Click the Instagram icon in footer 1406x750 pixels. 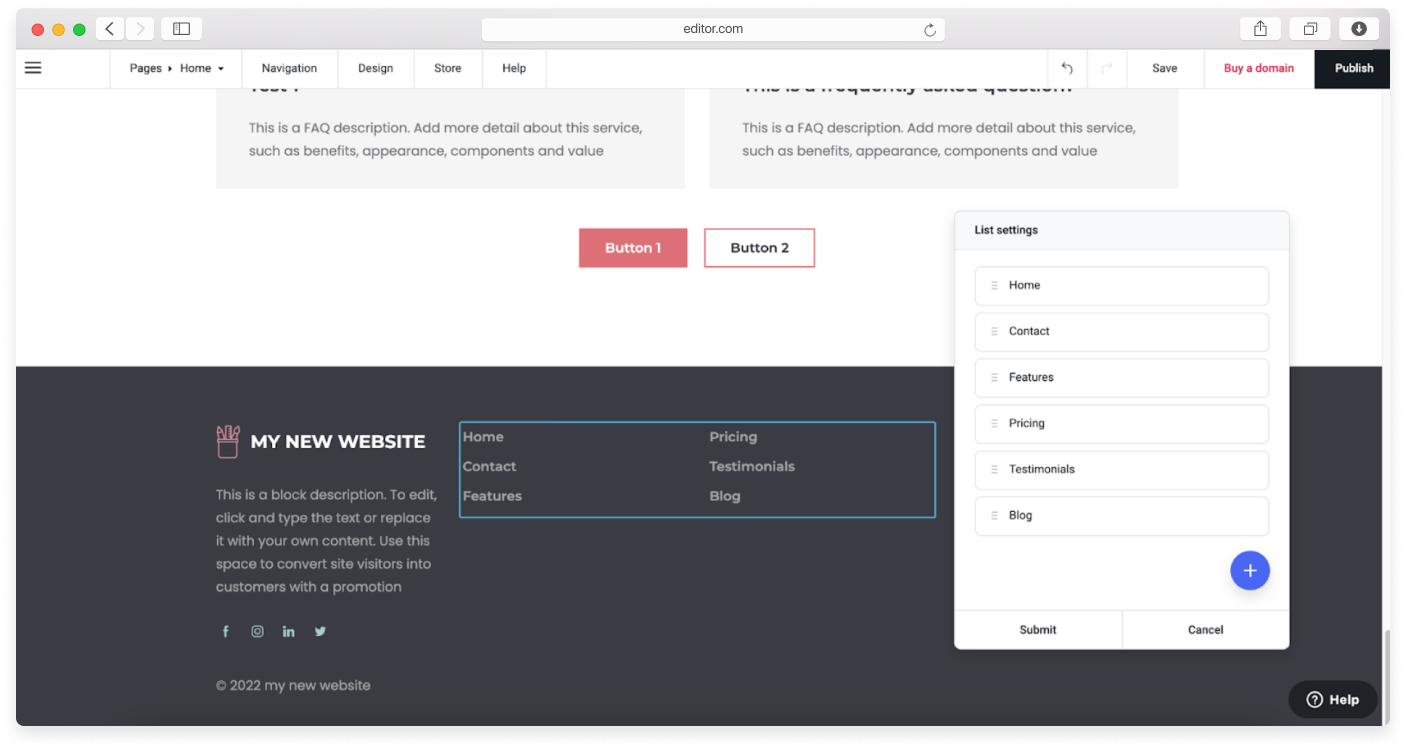point(257,631)
